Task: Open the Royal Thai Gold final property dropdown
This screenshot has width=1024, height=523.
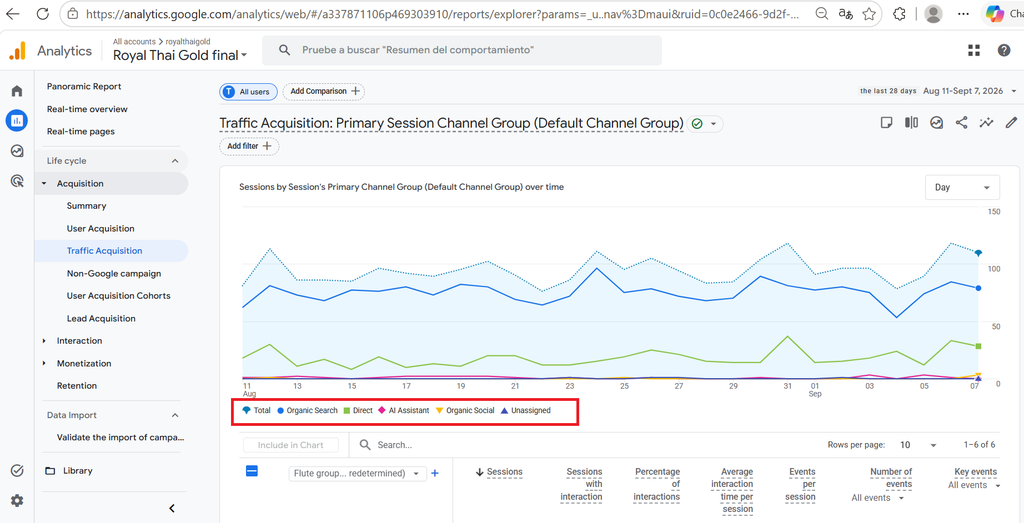Action: tap(180, 55)
